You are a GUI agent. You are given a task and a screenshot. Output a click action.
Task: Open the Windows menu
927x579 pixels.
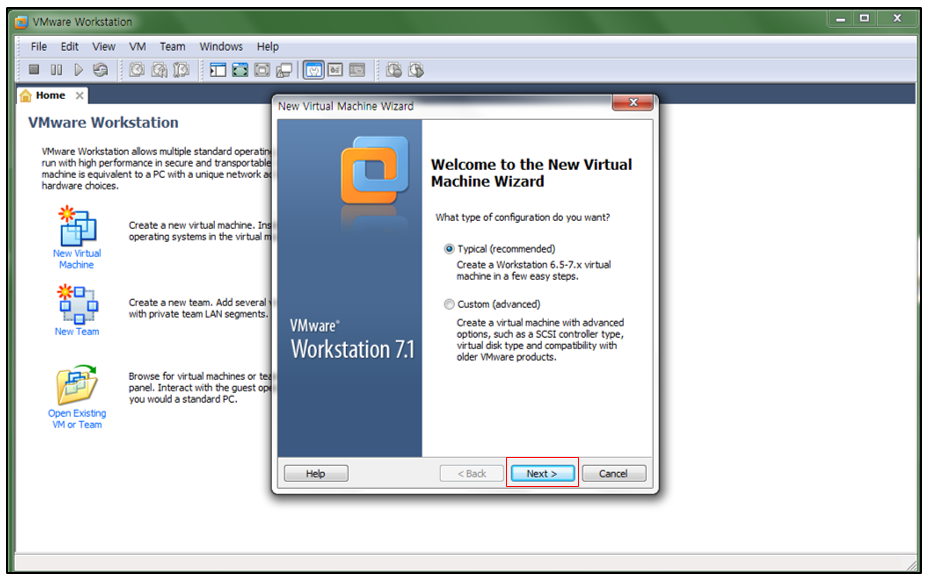[221, 46]
